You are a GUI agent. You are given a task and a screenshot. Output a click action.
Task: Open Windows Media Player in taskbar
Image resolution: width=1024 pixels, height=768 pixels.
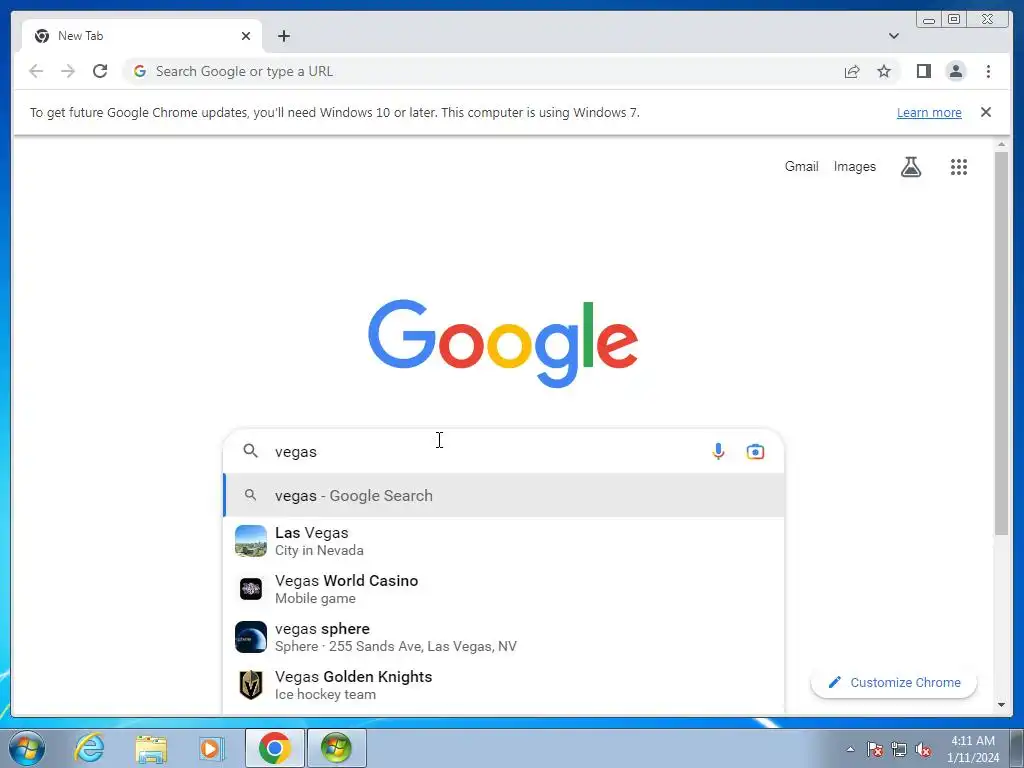[x=211, y=748]
